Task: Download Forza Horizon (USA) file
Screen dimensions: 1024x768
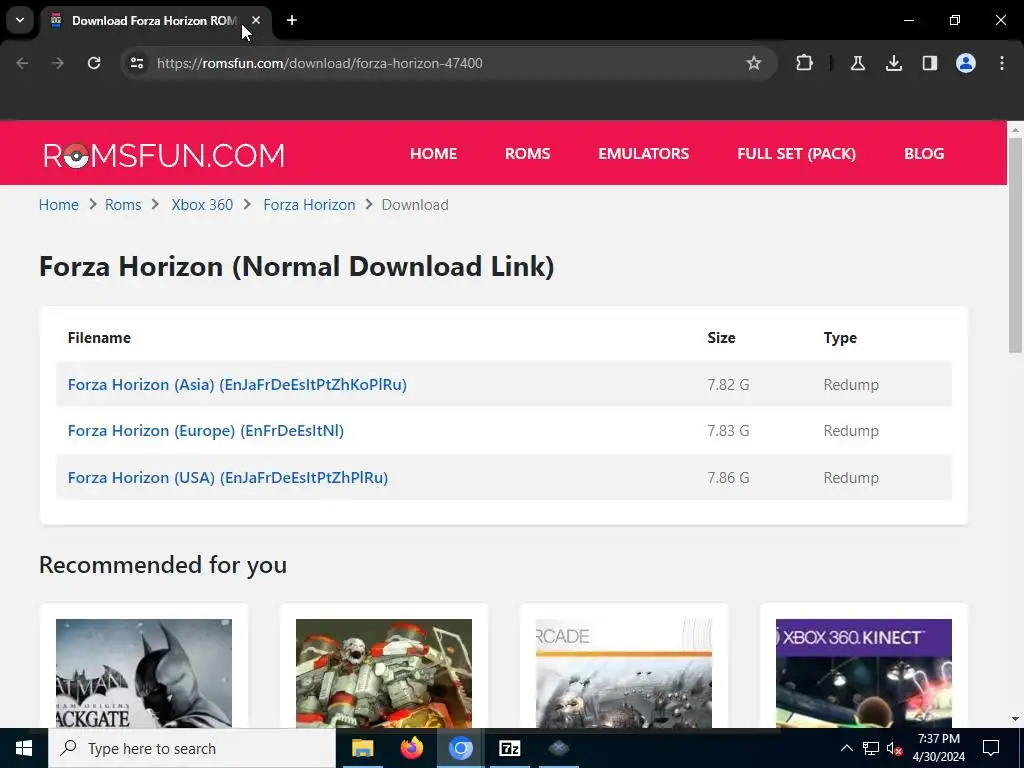Action: pyautogui.click(x=228, y=477)
